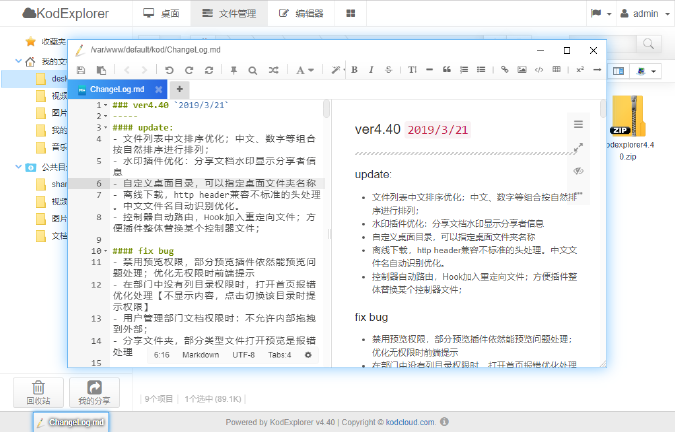Image resolution: width=676 pixels, height=432 pixels.
Task: Click the save file icon in editor toolbar
Action: pos(78,70)
